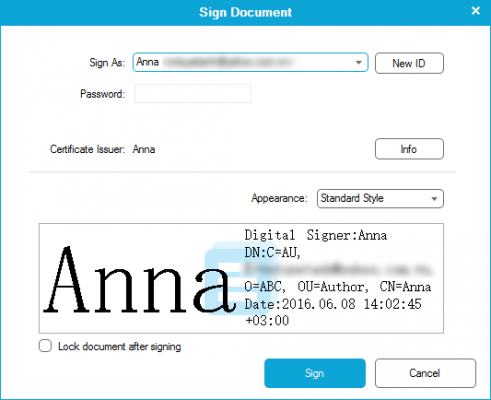Click the Sign As dropdown arrow

point(359,62)
